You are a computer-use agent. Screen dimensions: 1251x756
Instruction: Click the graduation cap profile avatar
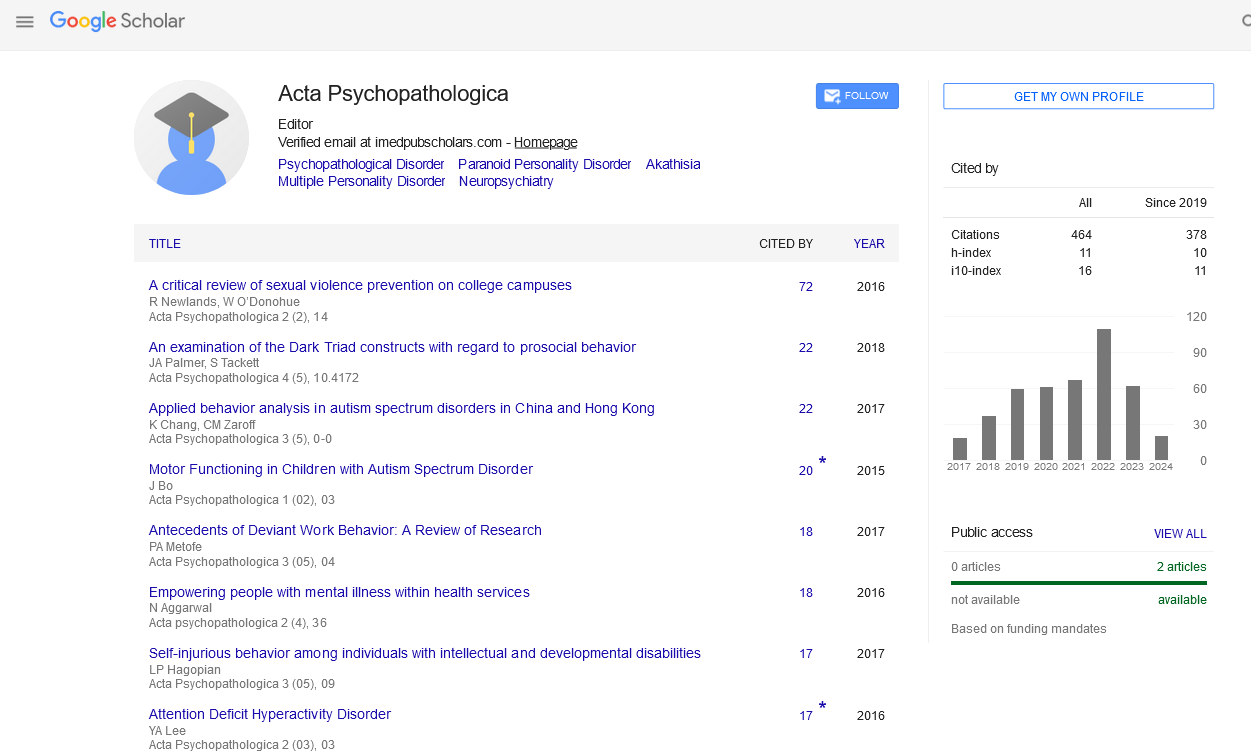pos(191,137)
